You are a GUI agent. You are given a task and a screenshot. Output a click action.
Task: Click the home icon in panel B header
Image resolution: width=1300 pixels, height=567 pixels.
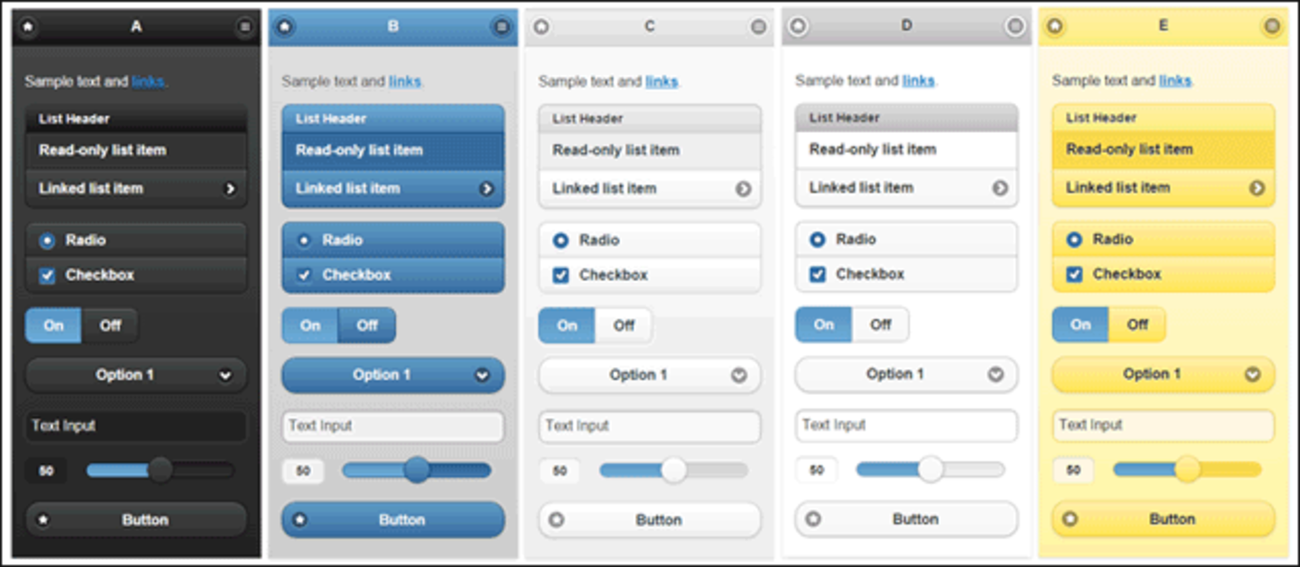tap(285, 27)
